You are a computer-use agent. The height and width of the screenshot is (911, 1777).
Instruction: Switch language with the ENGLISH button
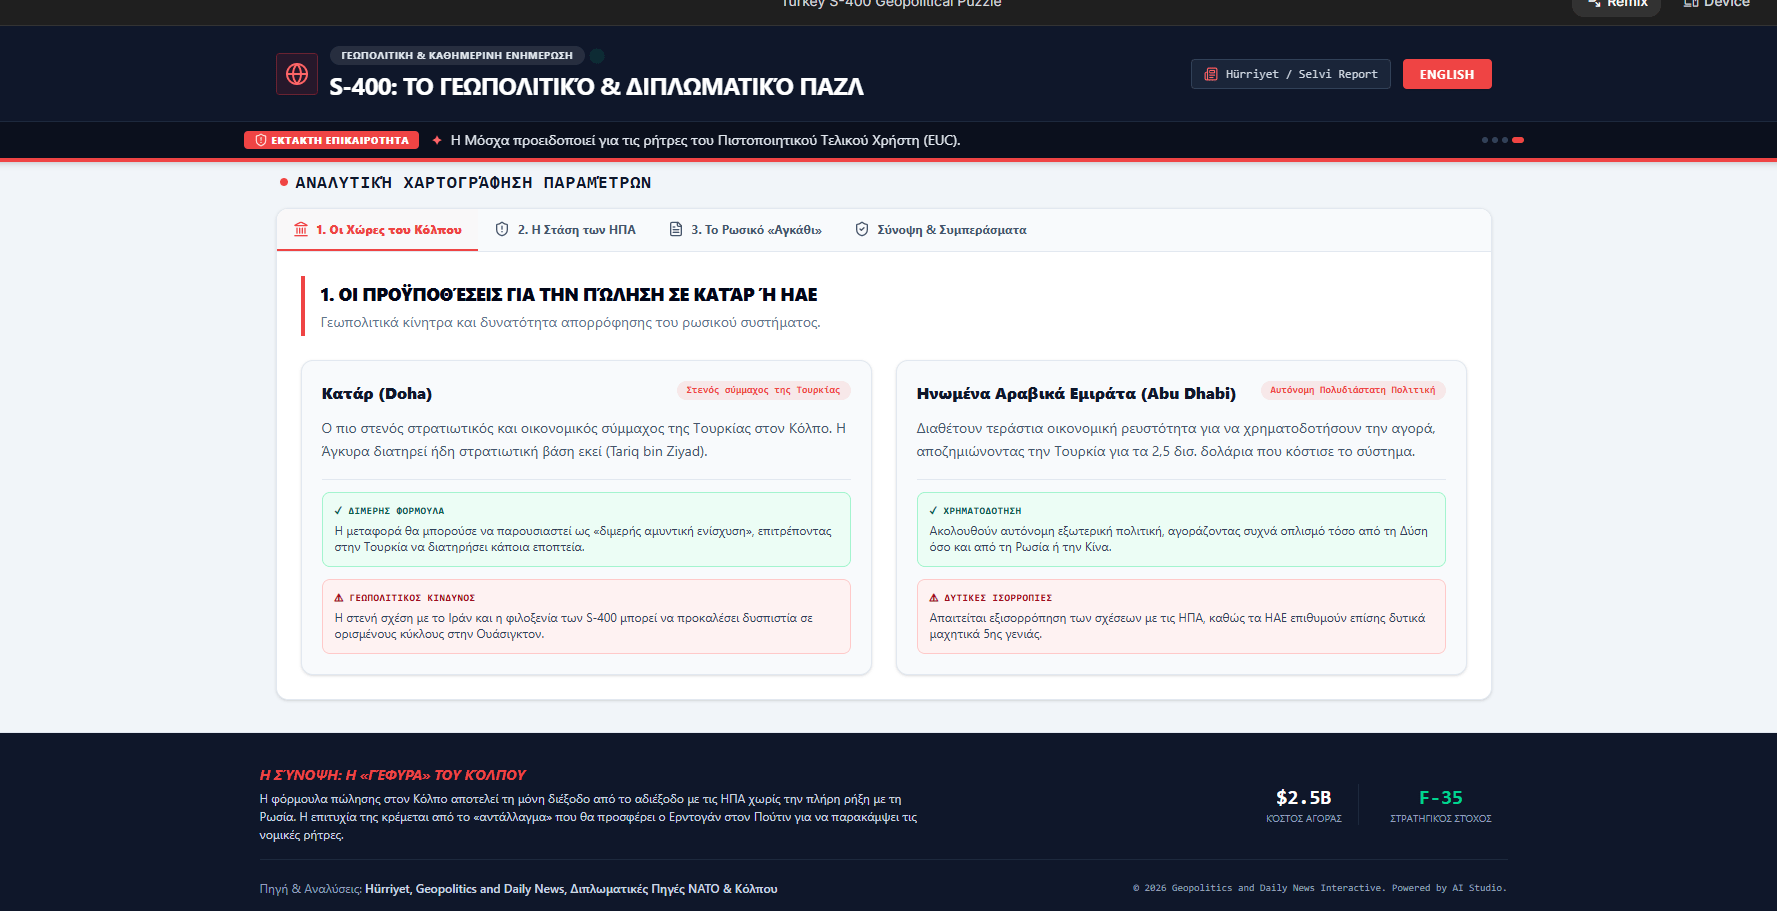pyautogui.click(x=1447, y=74)
